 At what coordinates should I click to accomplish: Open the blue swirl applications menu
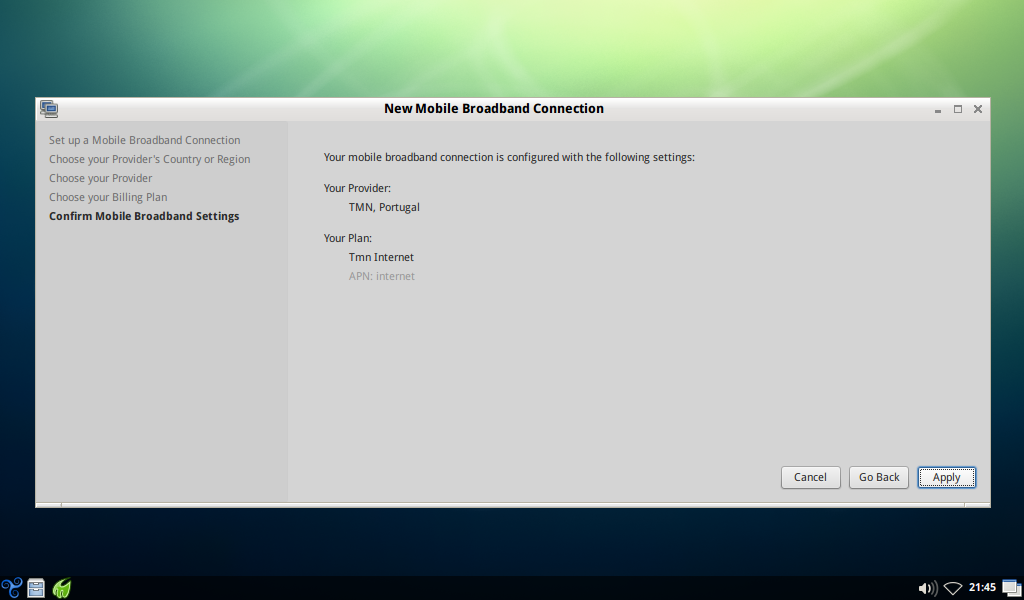(12, 588)
